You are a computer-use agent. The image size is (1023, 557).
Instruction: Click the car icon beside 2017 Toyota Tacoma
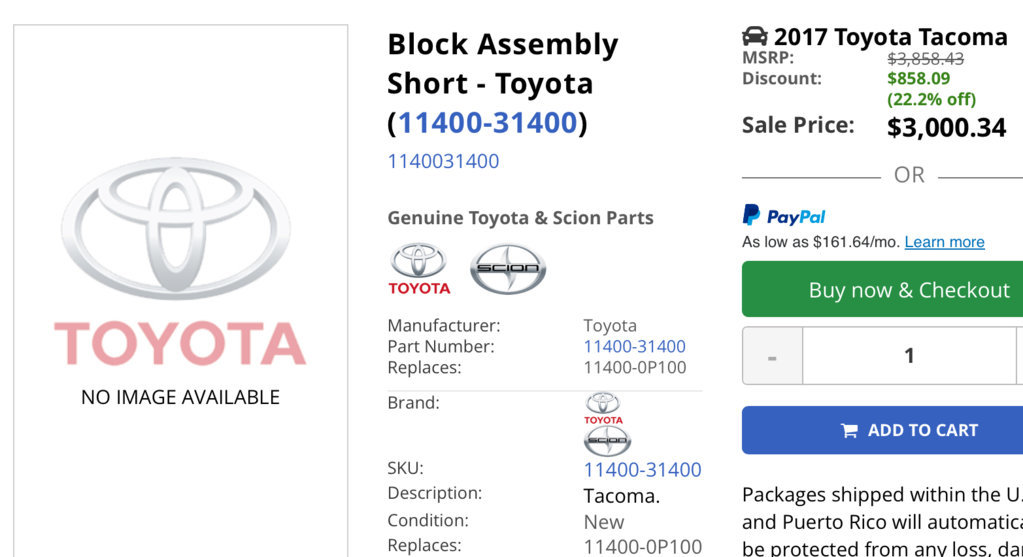pyautogui.click(x=754, y=37)
